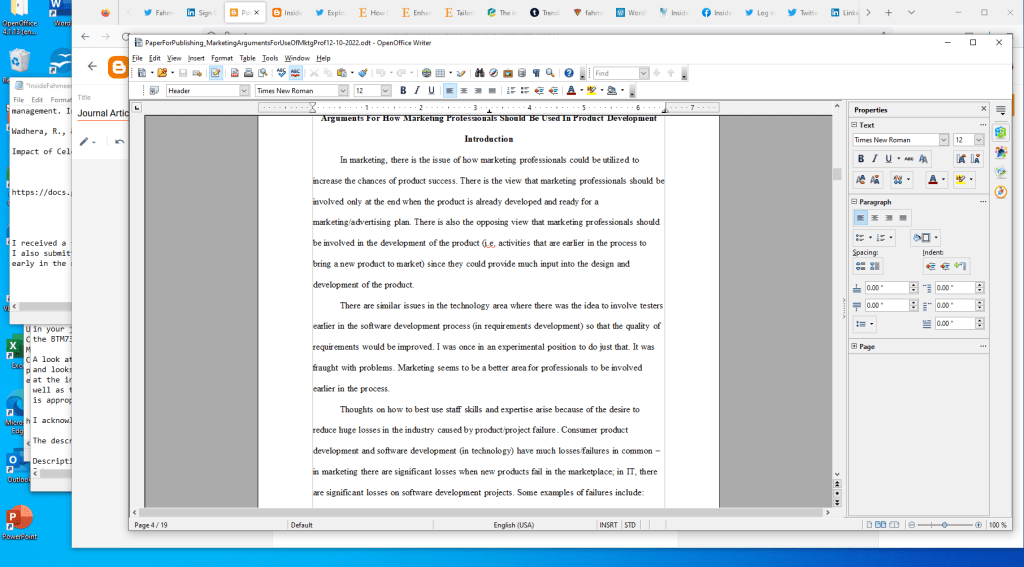This screenshot has width=1024, height=567.
Task: Open the Header paragraph style dropdown
Action: [x=244, y=91]
